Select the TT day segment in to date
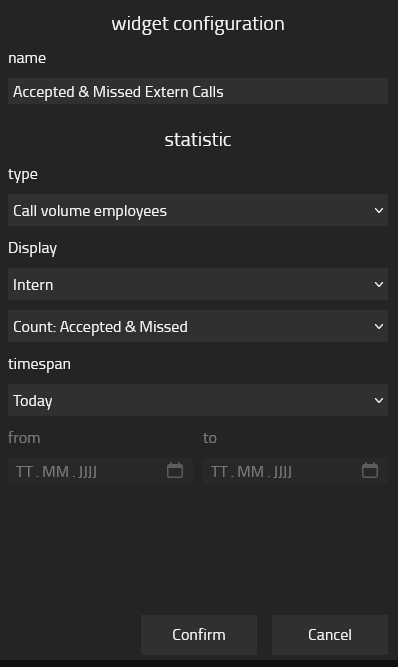 [219, 471]
